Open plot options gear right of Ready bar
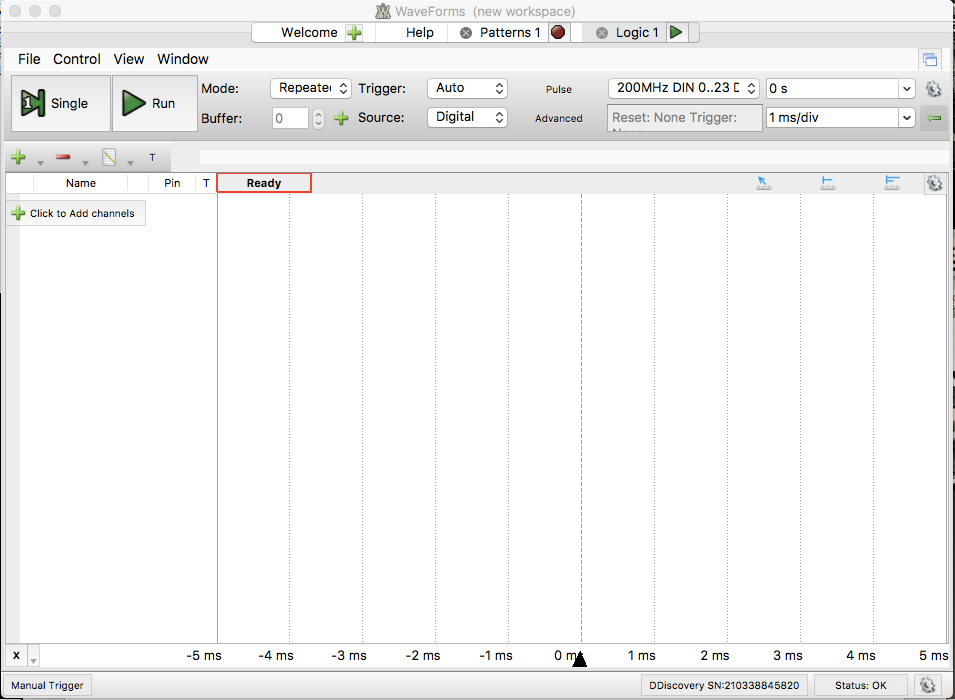Image resolution: width=955 pixels, height=700 pixels. click(934, 183)
